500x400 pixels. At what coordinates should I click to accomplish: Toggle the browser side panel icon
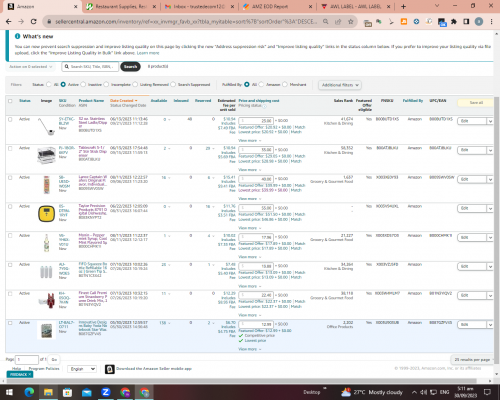click(466, 22)
